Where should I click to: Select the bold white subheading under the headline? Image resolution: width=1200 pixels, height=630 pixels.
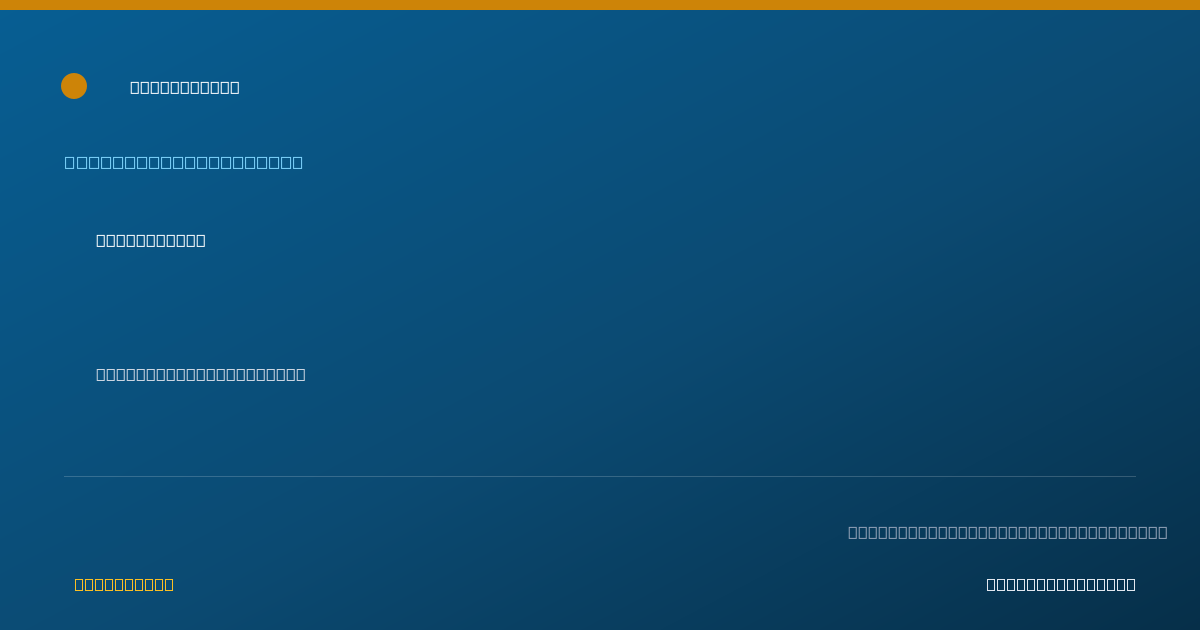(151, 240)
